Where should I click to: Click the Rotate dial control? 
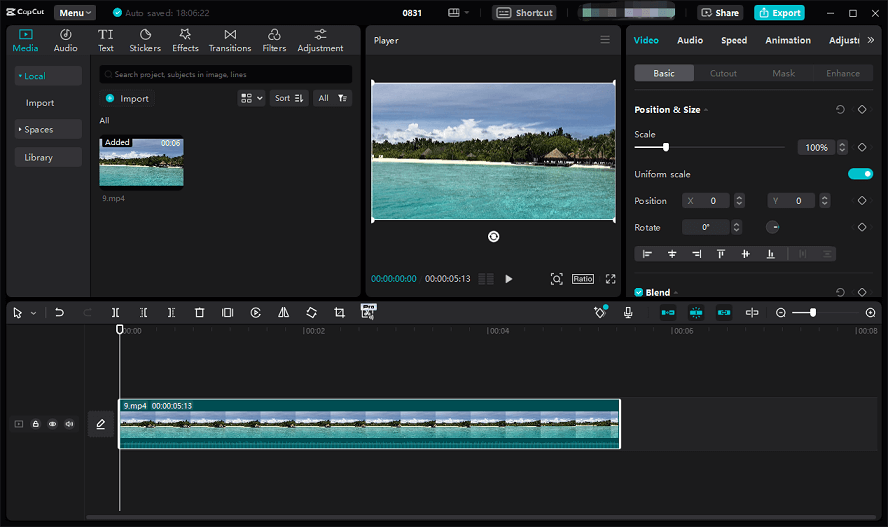[x=772, y=227]
